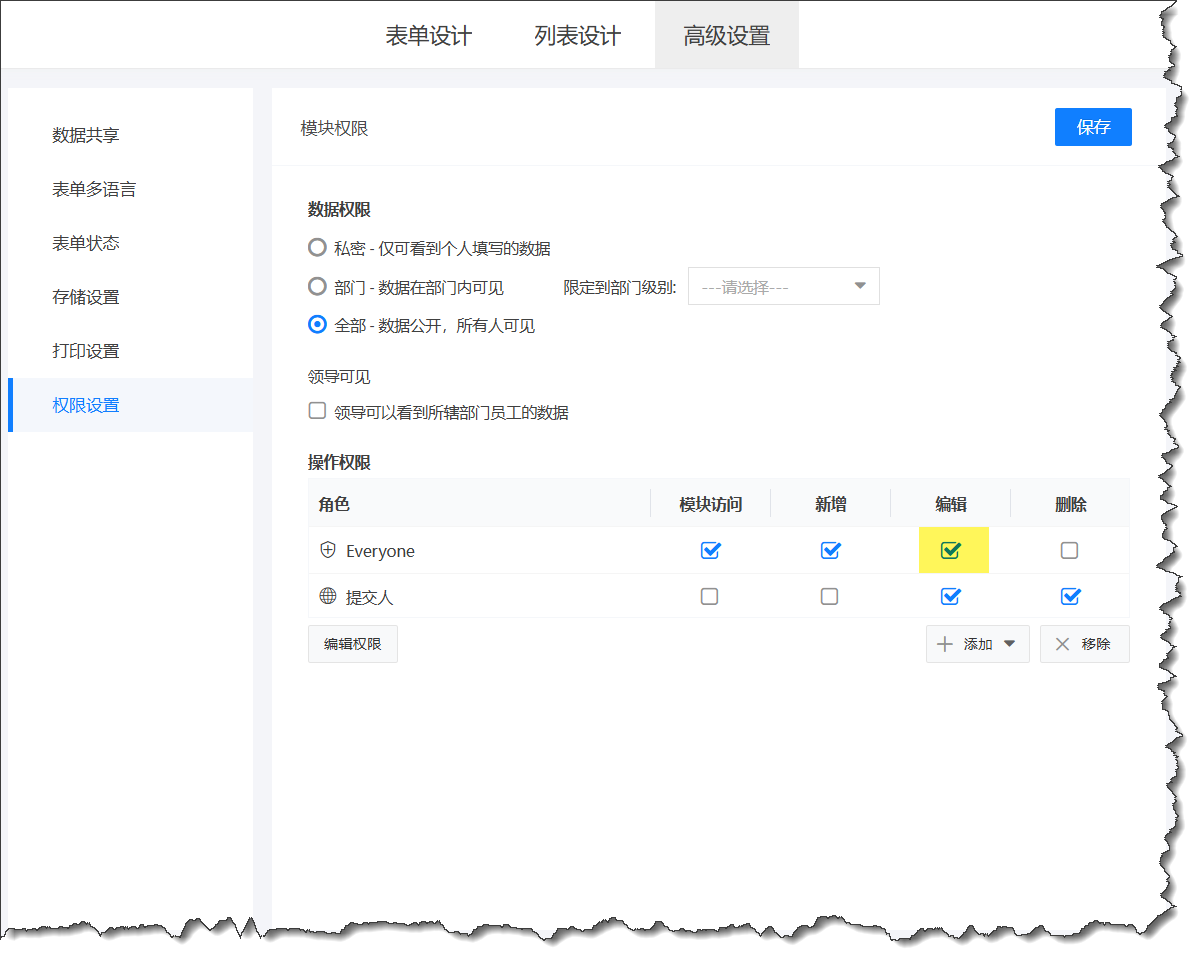Click the shield icon beside Everyone role
Screen dimensions: 1204x962
327,550
